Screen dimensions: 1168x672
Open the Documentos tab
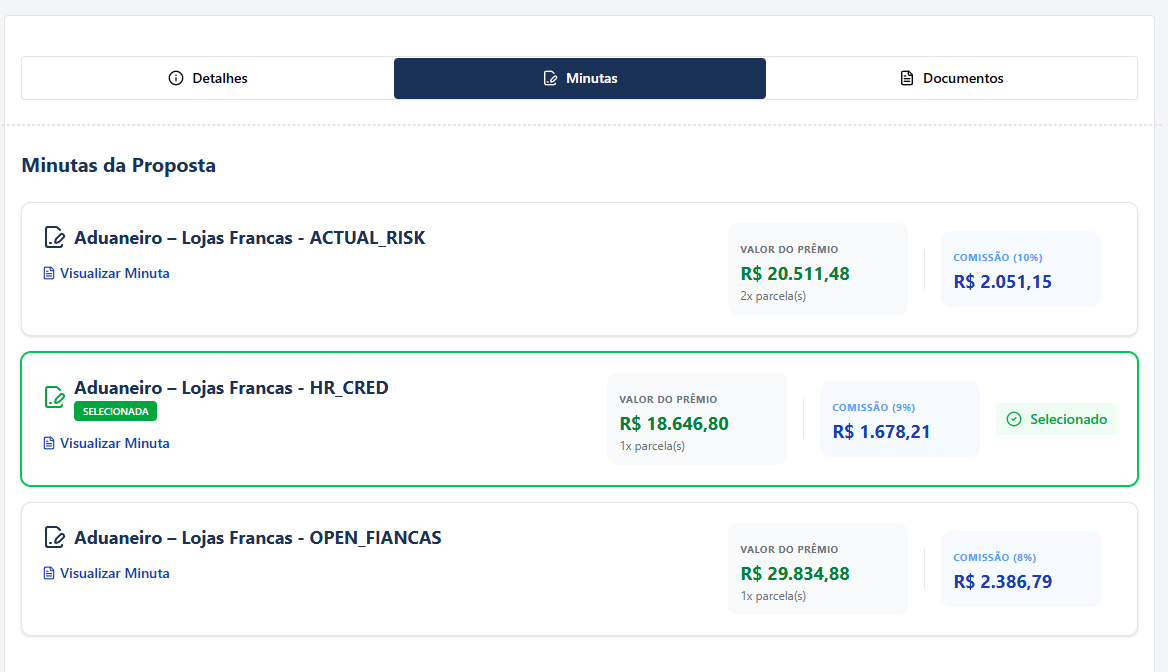(951, 78)
